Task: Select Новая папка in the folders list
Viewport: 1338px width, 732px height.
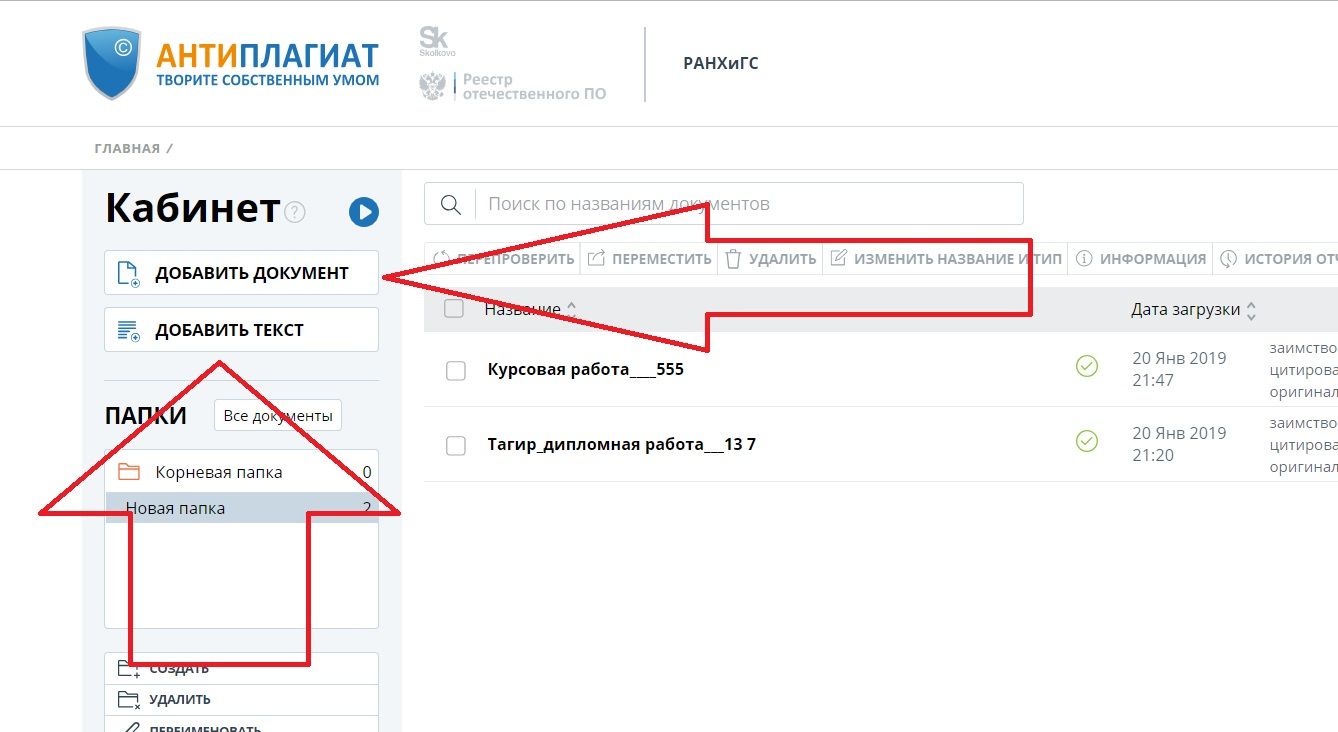Action: pyautogui.click(x=241, y=508)
